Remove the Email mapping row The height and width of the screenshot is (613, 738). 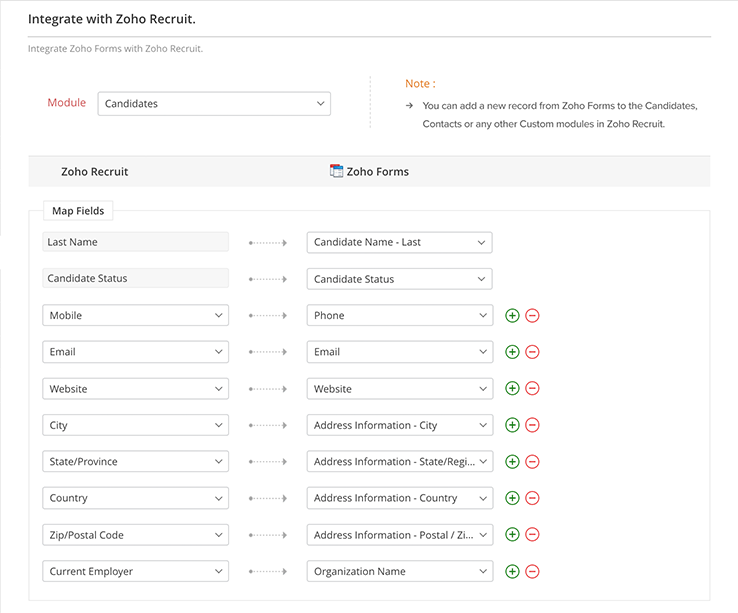click(x=532, y=352)
